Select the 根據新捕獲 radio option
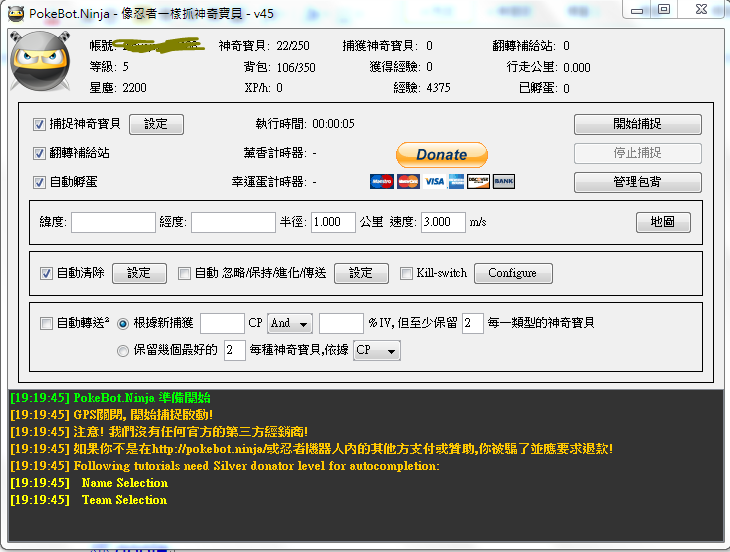Image resolution: width=730 pixels, height=552 pixels. [x=123, y=323]
